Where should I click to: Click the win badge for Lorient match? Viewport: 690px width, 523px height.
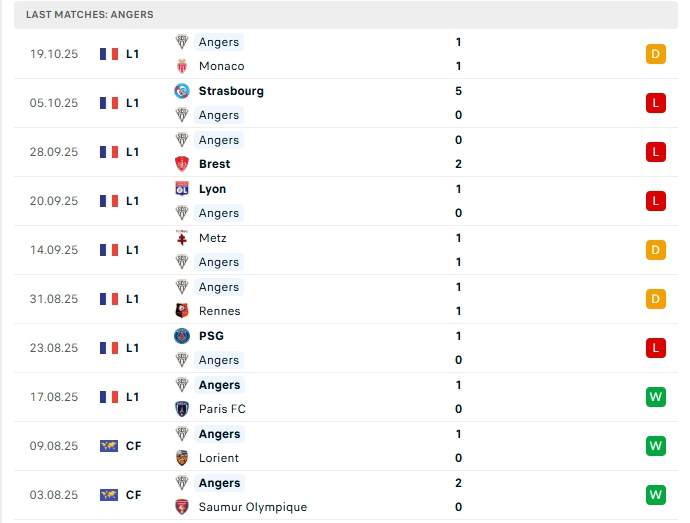656,446
